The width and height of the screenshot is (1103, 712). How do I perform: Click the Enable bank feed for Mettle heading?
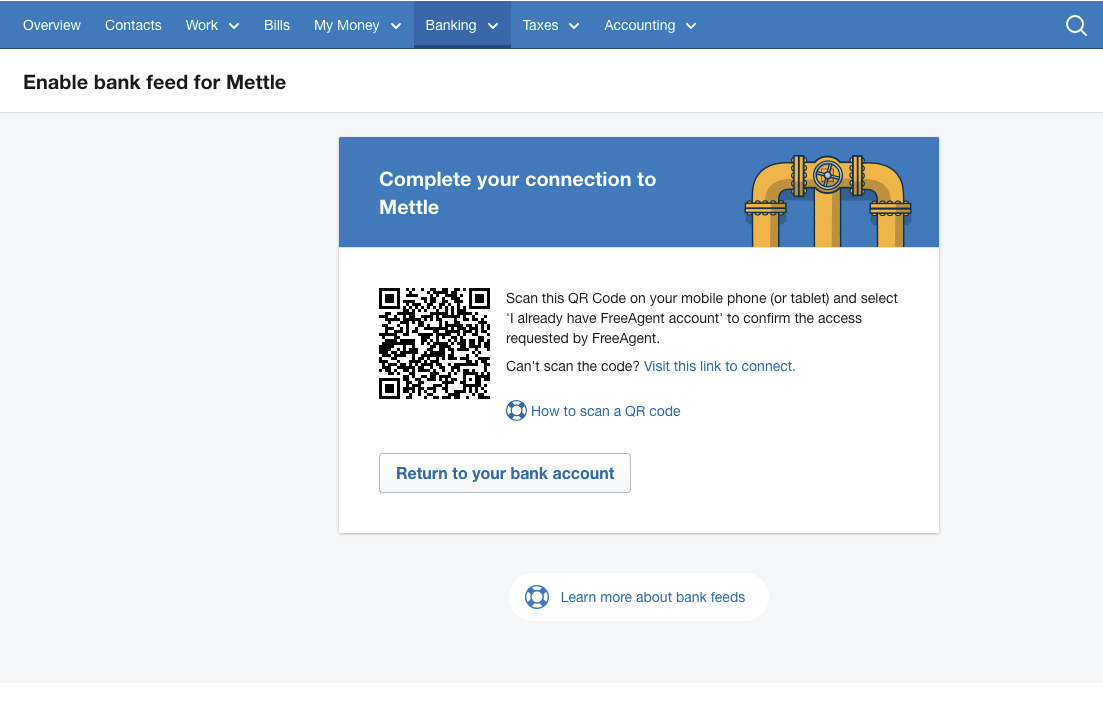point(154,82)
